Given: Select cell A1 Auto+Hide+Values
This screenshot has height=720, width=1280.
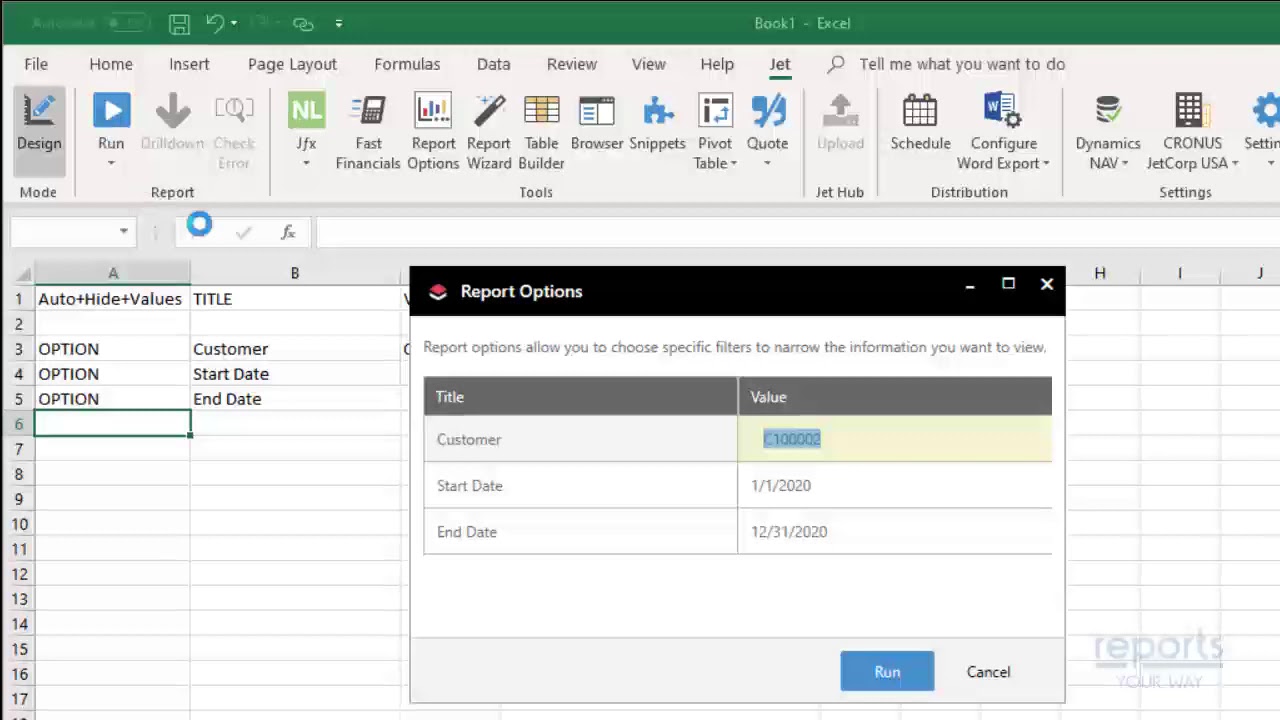Looking at the screenshot, I should click(112, 299).
